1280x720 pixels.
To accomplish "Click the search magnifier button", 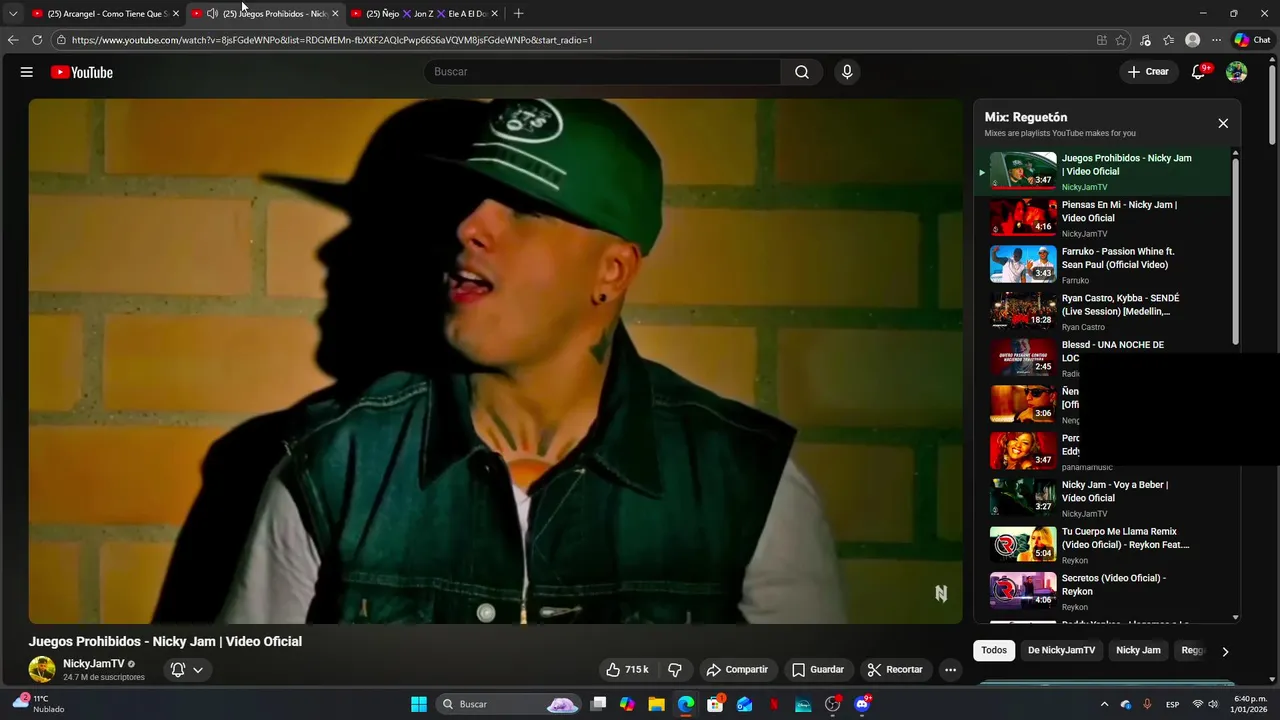I will [x=801, y=72].
